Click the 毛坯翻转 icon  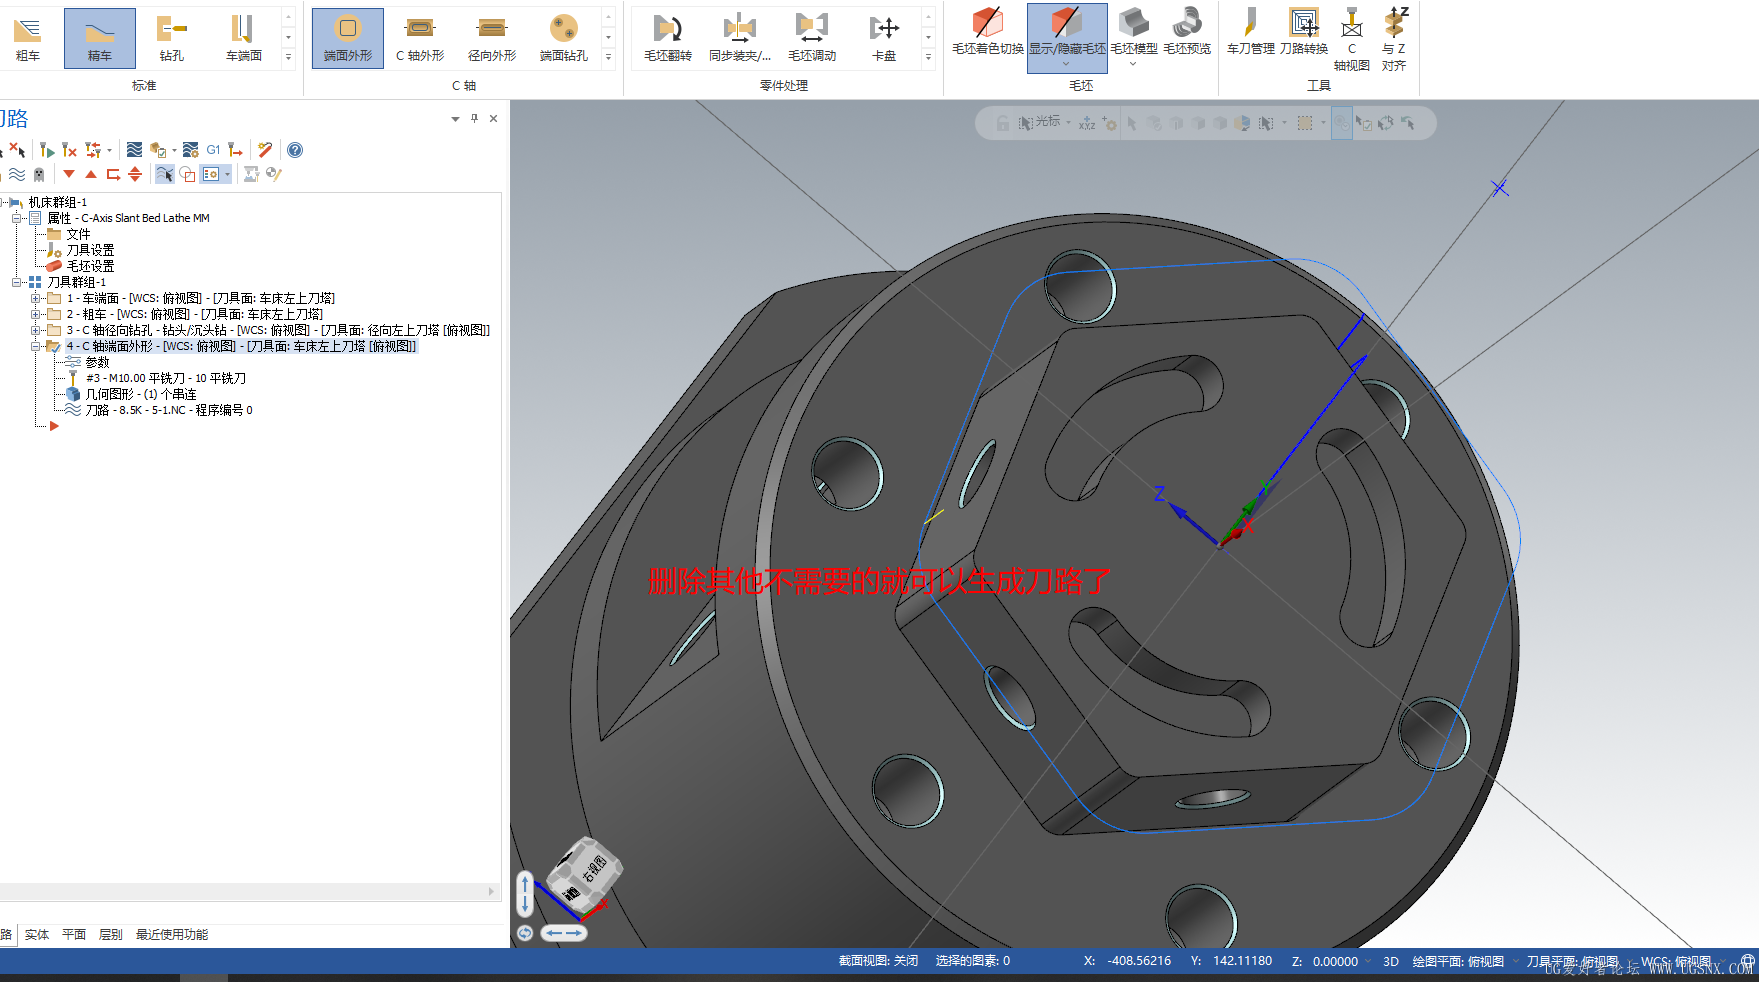668,38
